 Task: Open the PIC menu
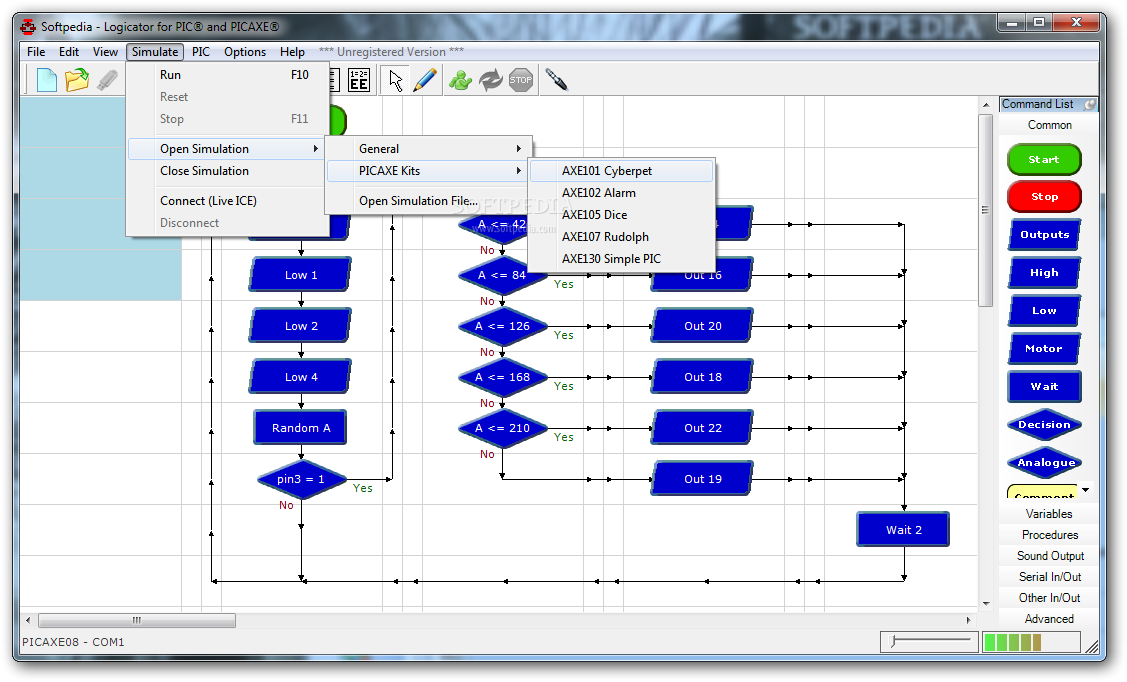click(x=201, y=52)
